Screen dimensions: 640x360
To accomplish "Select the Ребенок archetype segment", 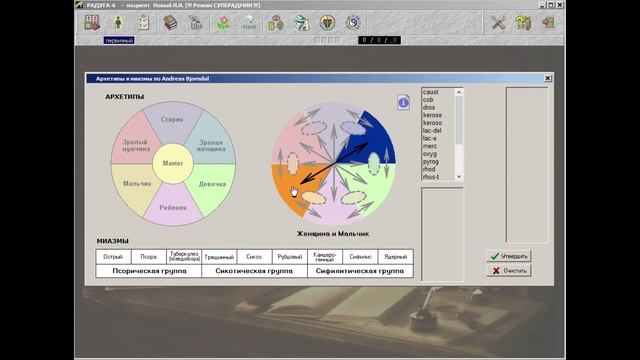I will pyautogui.click(x=173, y=207).
